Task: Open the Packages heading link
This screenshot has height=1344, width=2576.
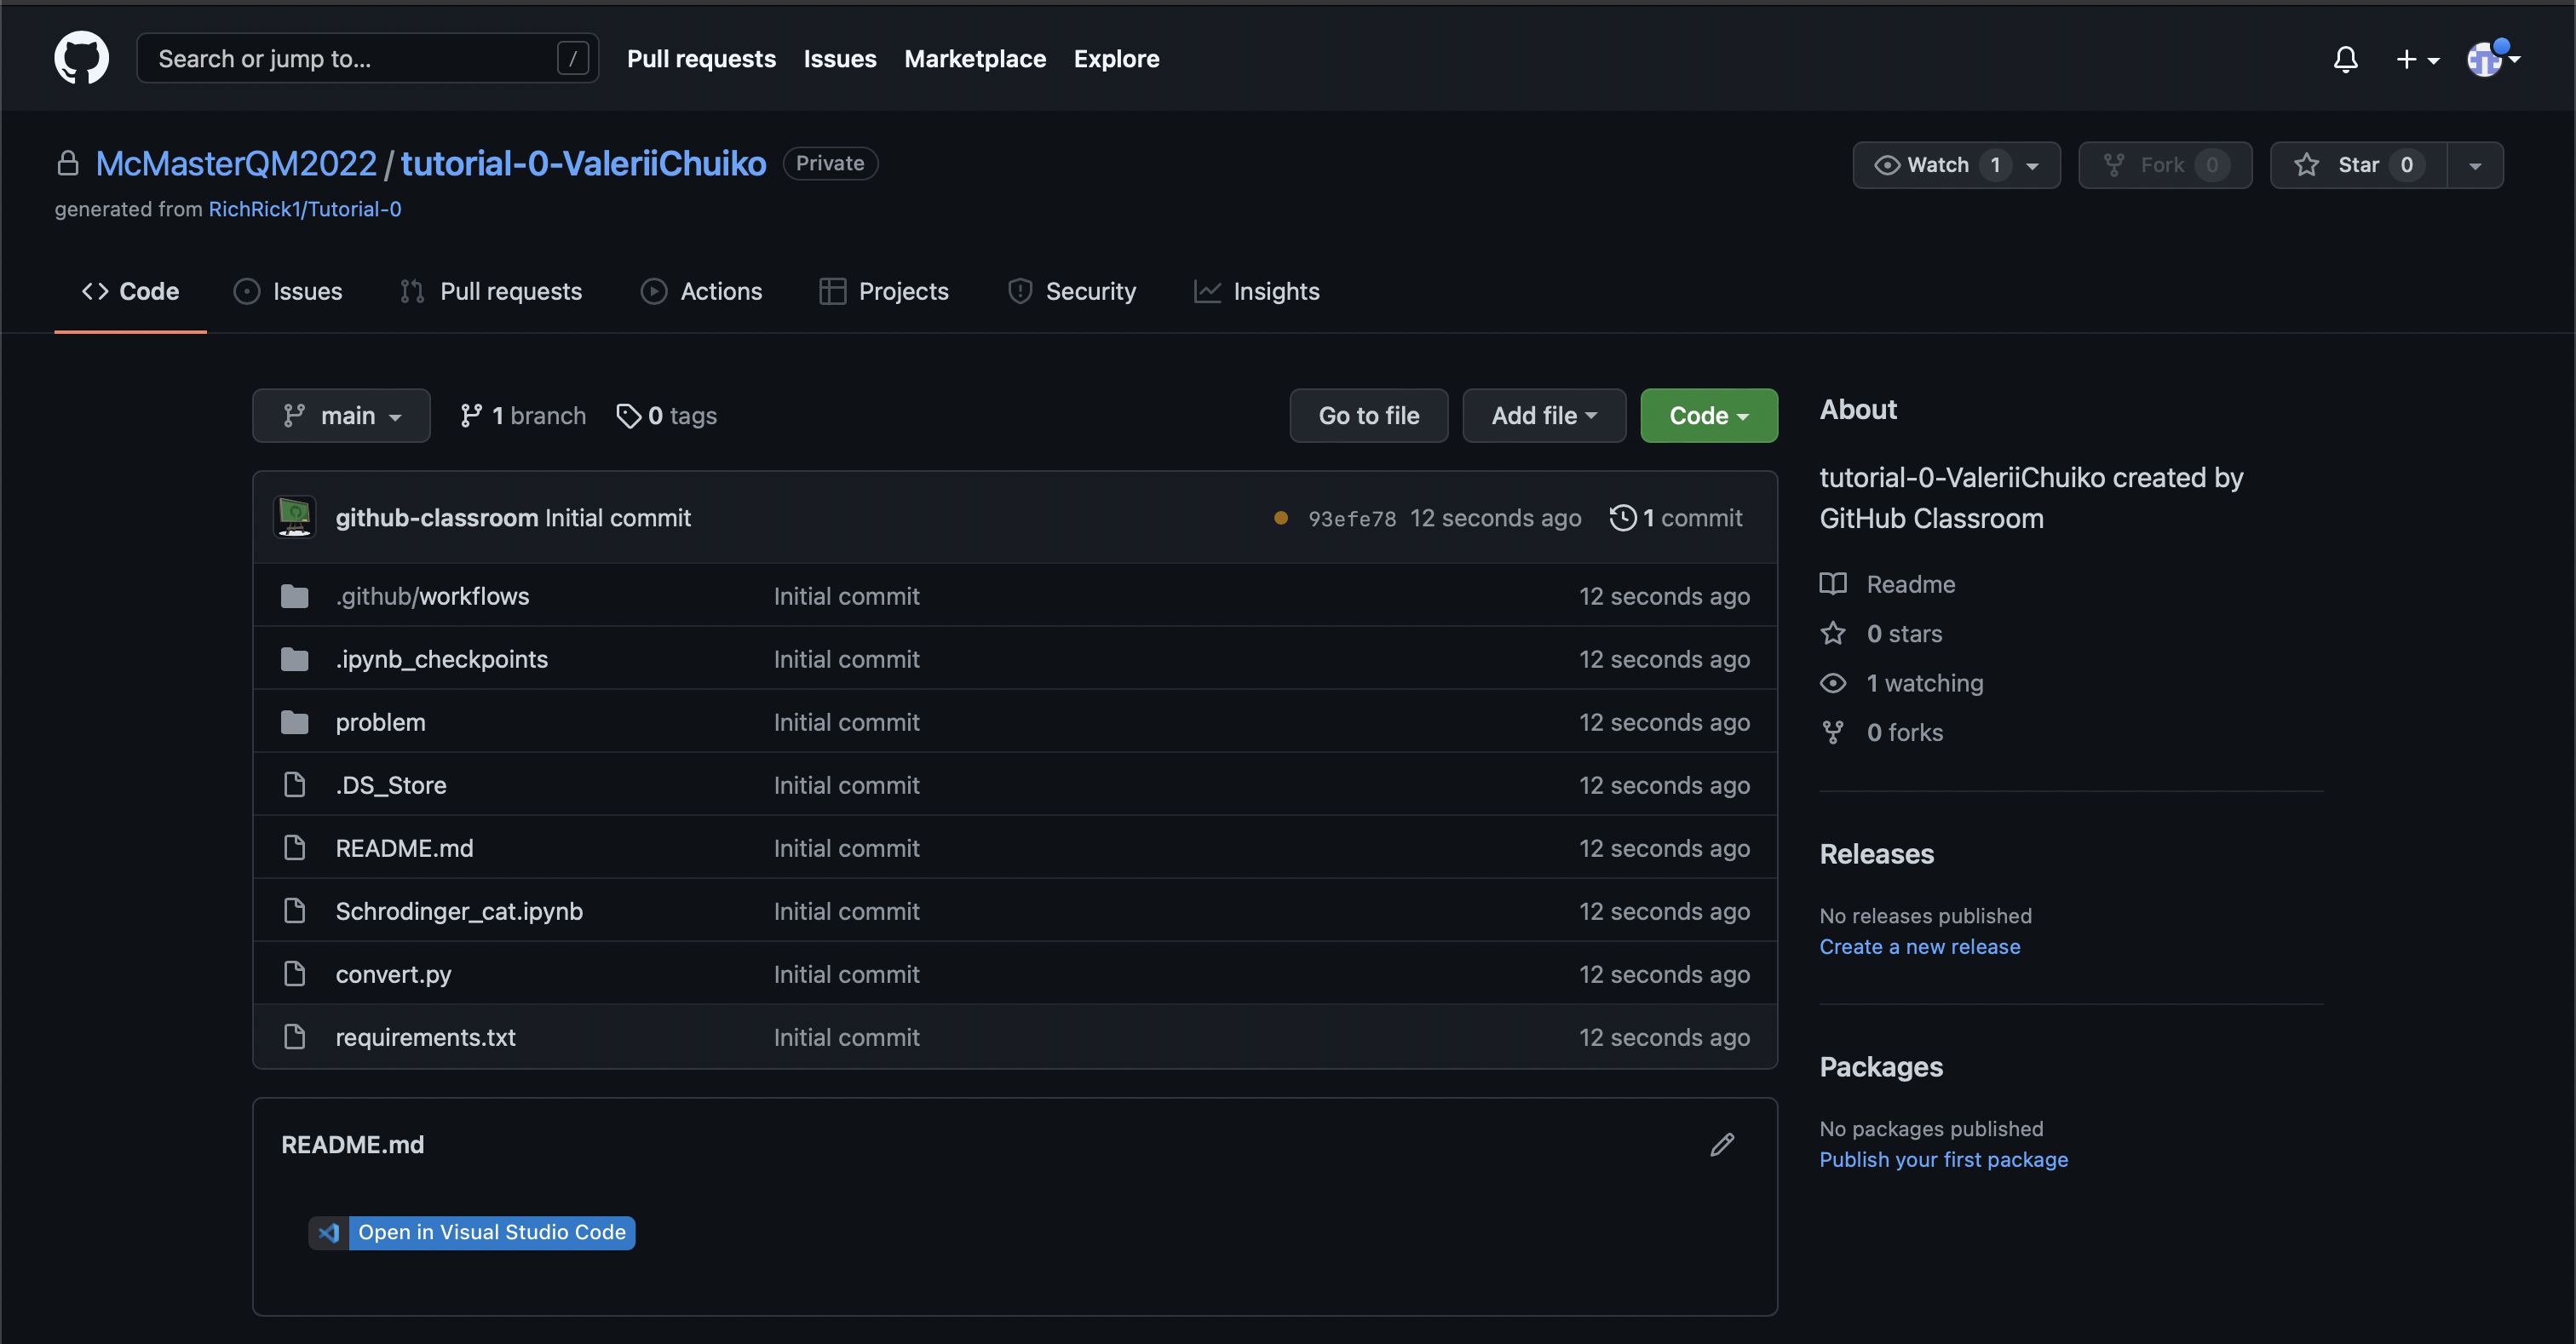Action: coord(1881,1067)
